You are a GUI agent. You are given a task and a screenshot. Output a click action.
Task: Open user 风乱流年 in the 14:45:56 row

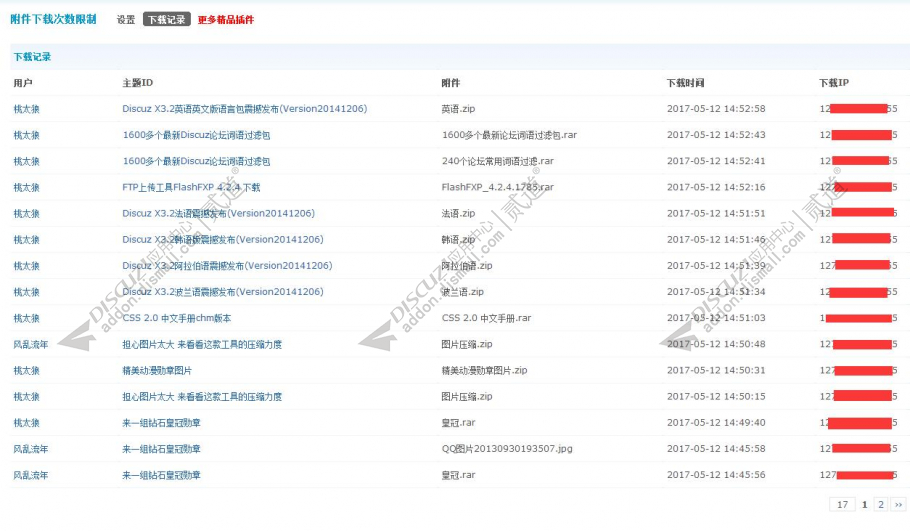click(31, 475)
